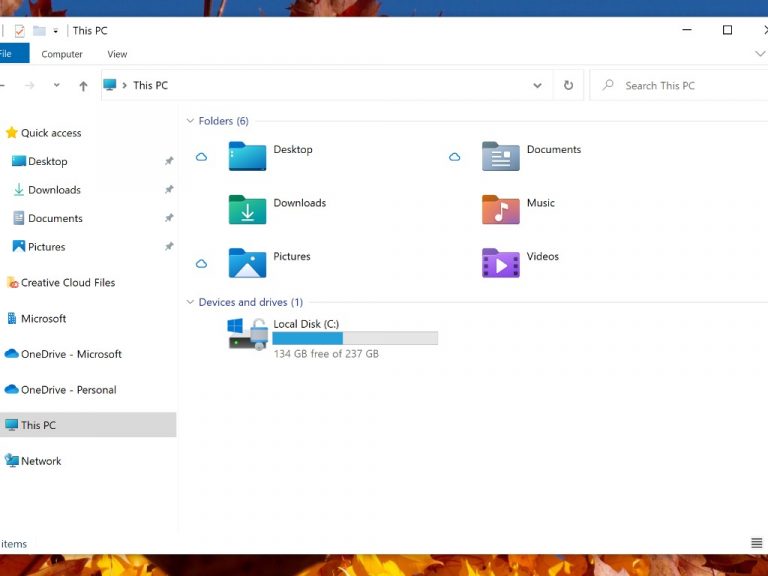Maximize the This PC window
Viewport: 768px width, 576px height.
pos(727,30)
